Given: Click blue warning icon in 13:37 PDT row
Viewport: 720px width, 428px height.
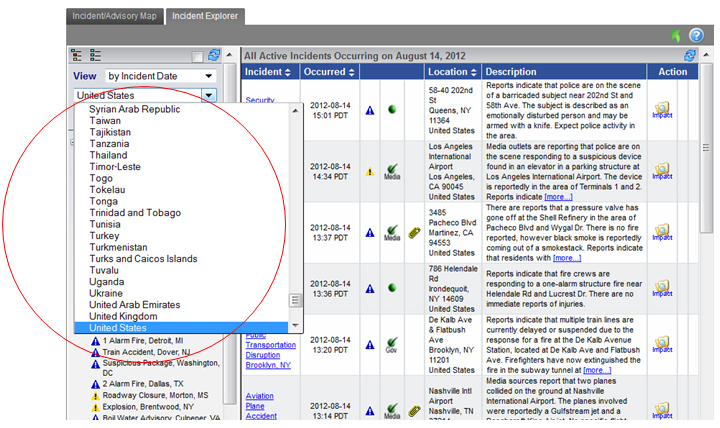Looking at the screenshot, I should coord(370,233).
